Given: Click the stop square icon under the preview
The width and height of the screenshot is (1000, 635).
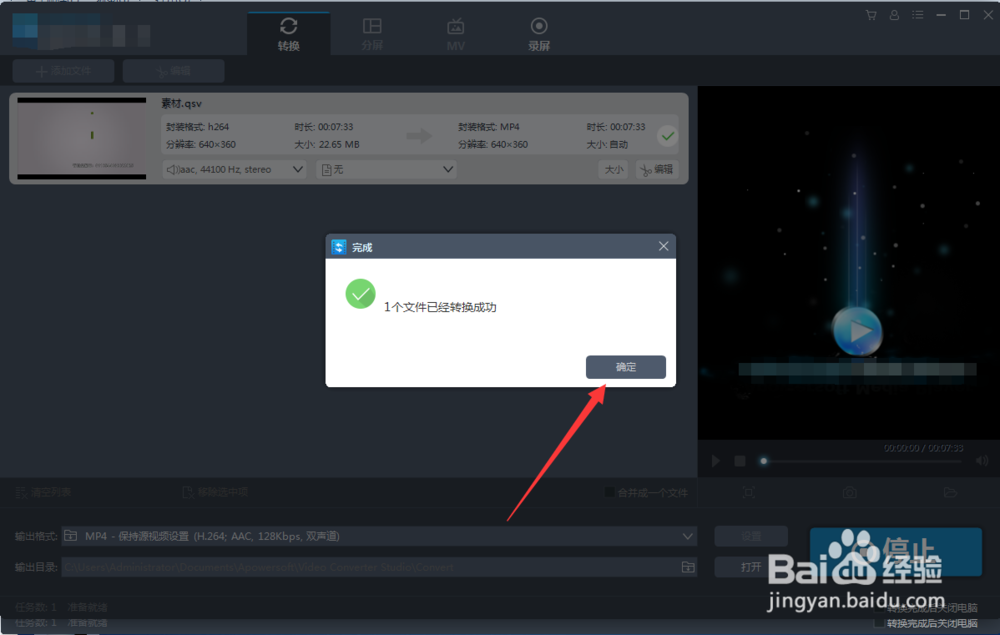Looking at the screenshot, I should 740,461.
